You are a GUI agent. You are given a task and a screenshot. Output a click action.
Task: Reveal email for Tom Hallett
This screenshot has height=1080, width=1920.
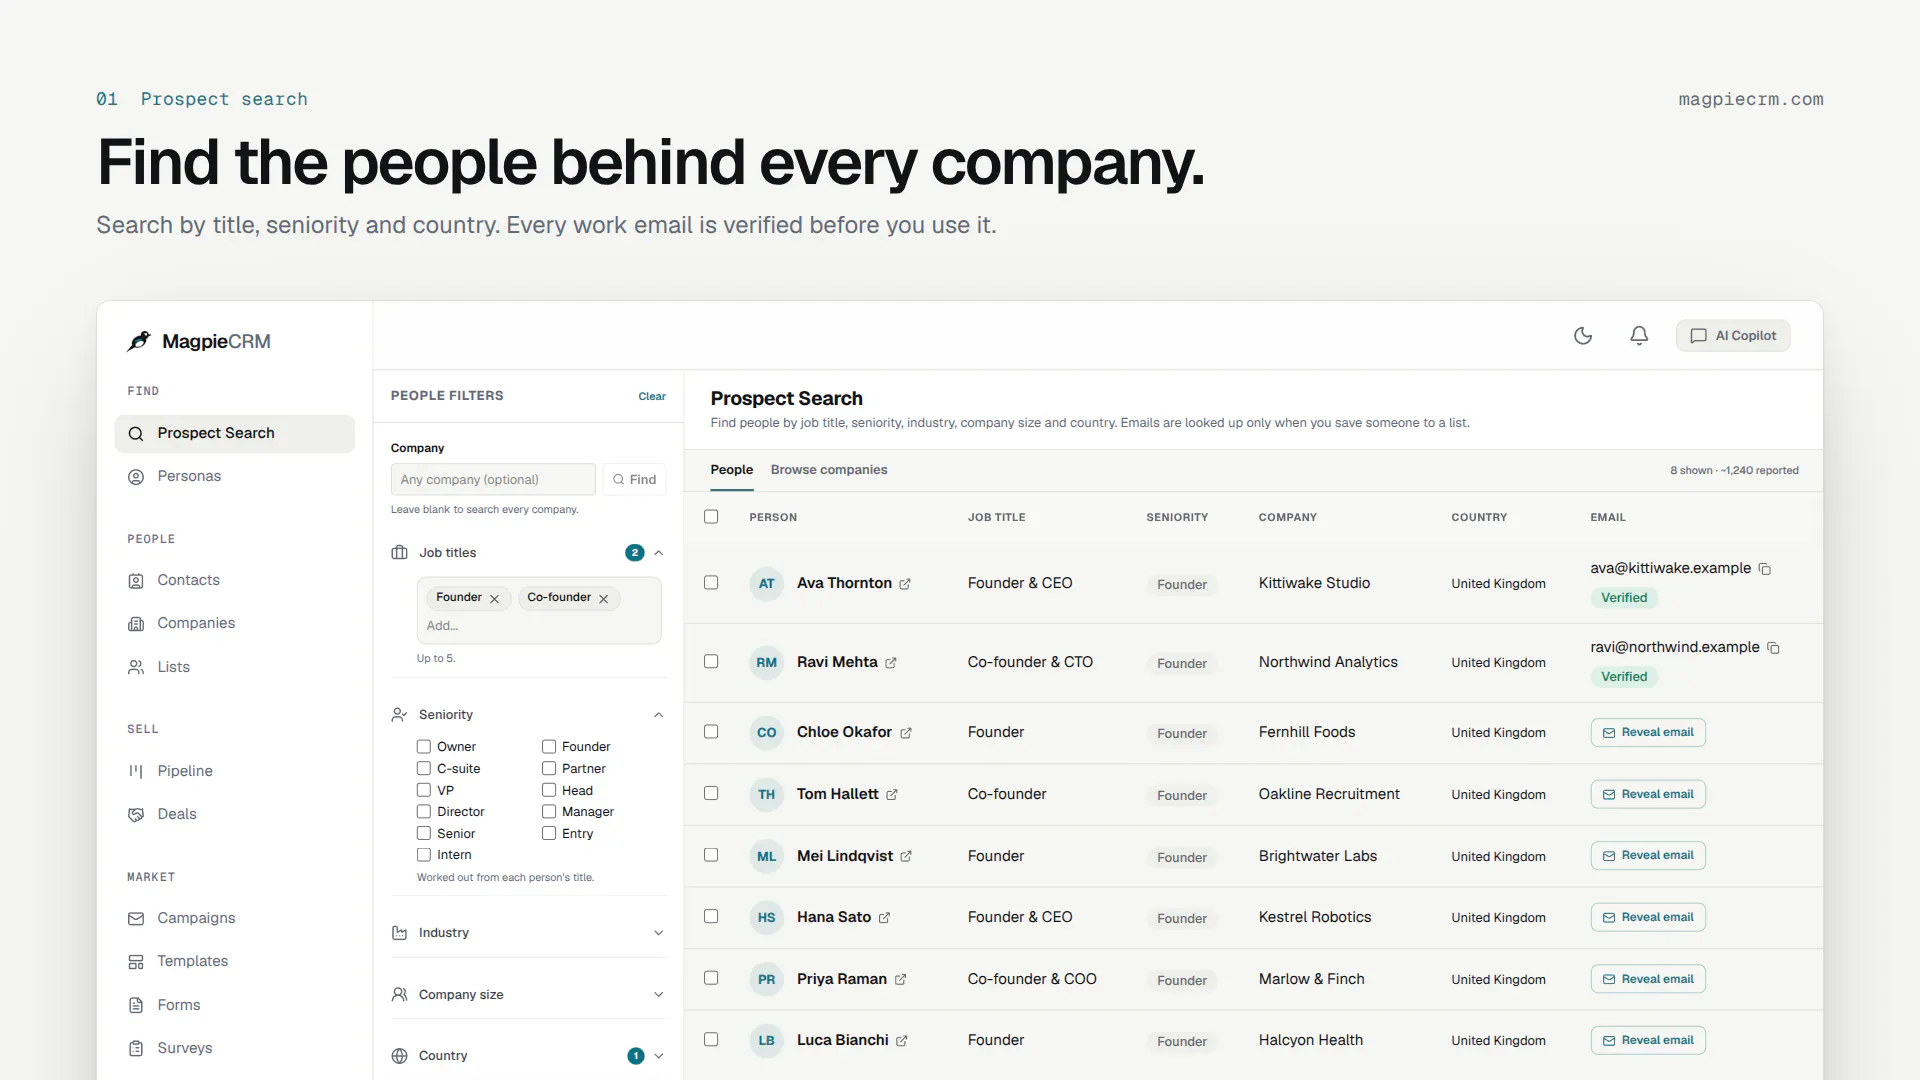click(1648, 795)
